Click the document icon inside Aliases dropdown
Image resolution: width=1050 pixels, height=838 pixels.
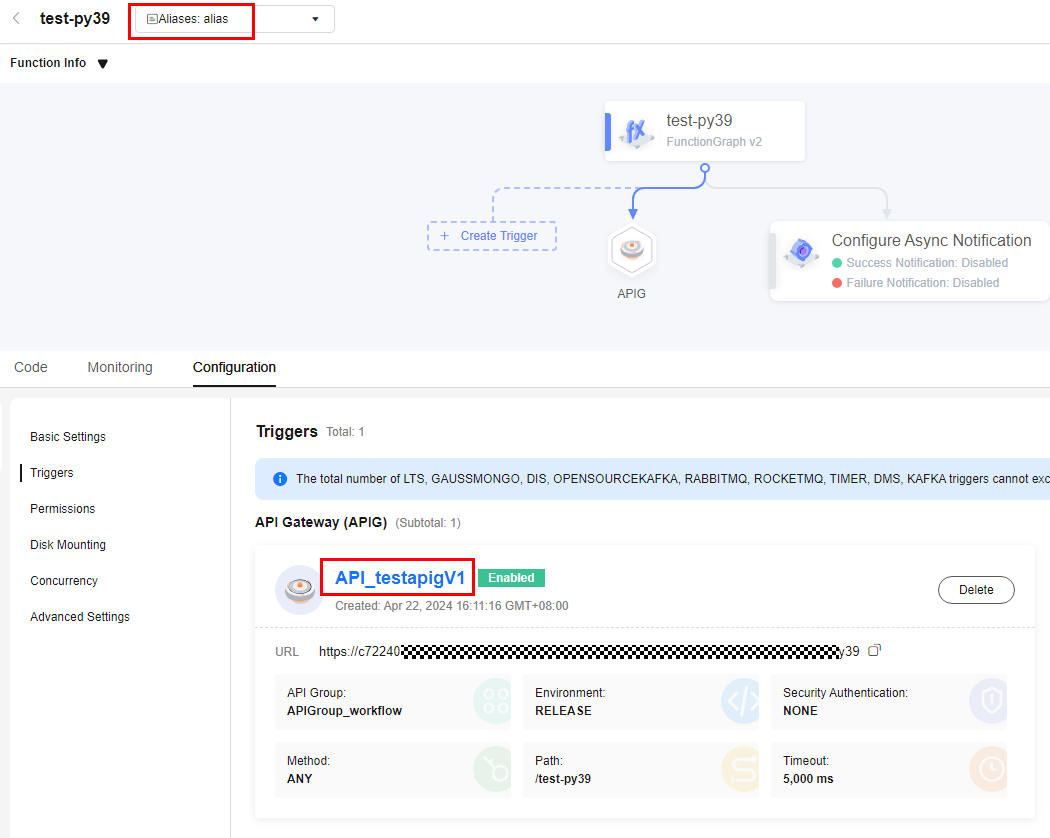(x=152, y=19)
